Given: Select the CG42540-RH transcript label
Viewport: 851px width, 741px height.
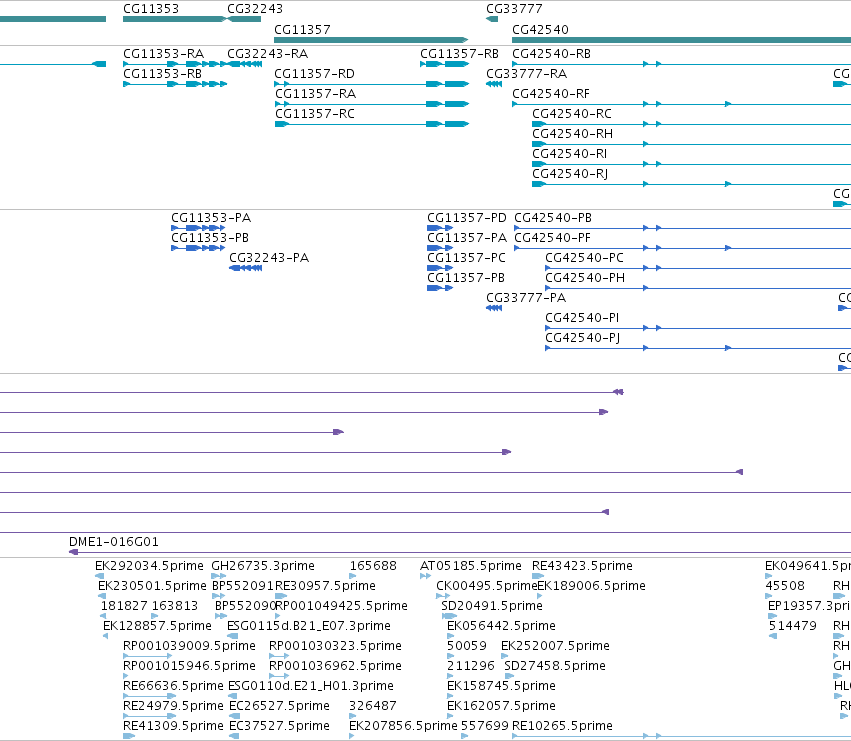Looking at the screenshot, I should (x=572, y=134).
